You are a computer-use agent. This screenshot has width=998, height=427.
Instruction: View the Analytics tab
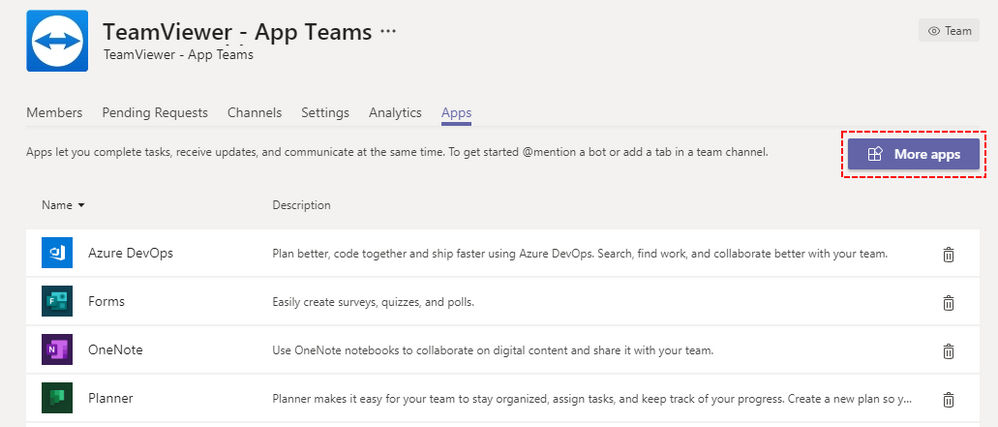(x=395, y=113)
